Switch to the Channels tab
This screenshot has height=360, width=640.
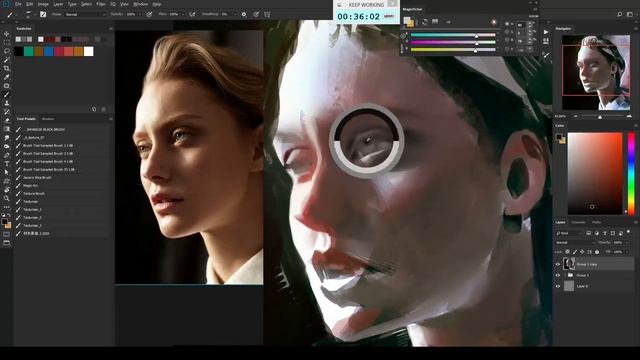pos(578,222)
